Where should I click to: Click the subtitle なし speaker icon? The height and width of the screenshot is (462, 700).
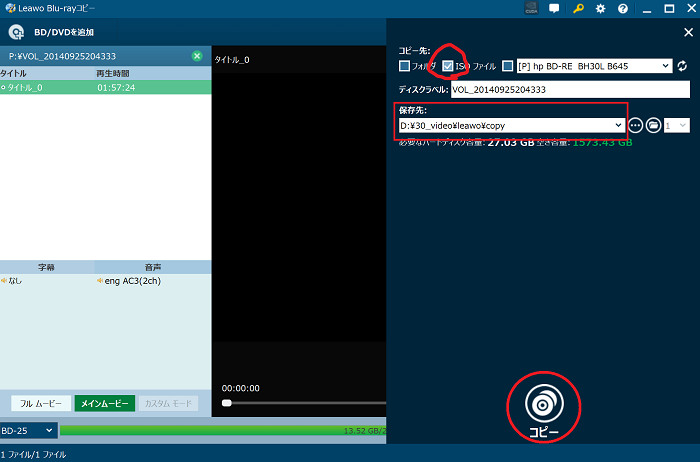point(4,281)
